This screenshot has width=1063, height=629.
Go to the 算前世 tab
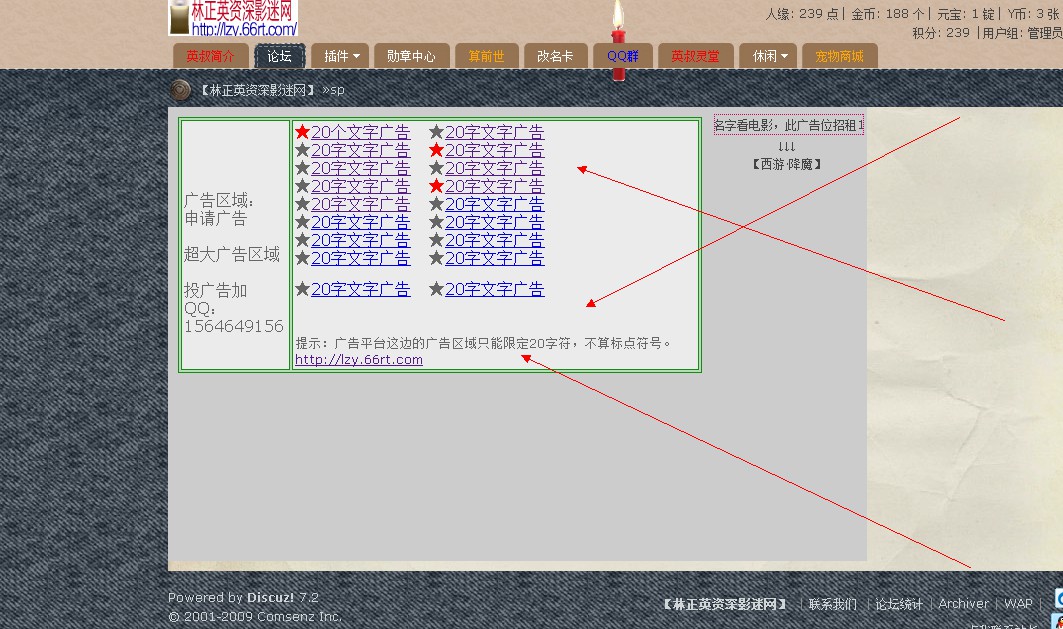(487, 56)
